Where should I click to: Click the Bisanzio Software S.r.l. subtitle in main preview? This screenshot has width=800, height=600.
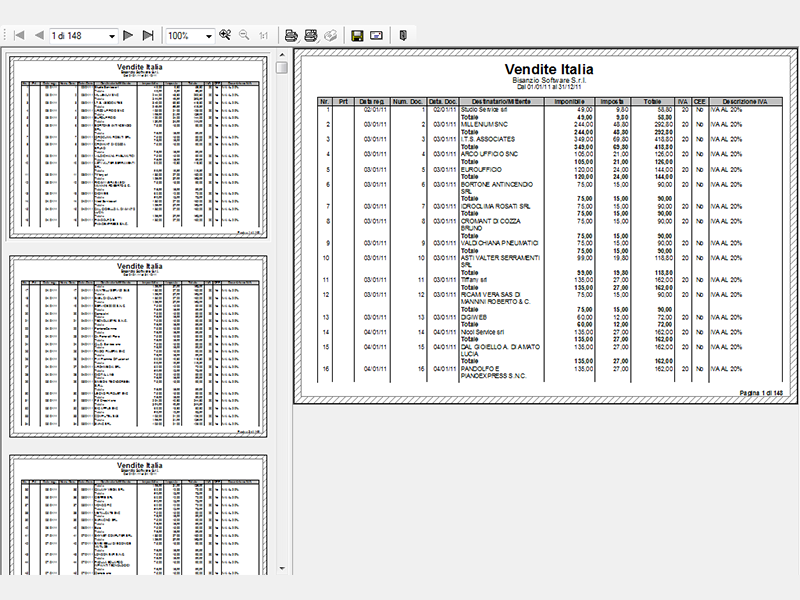[x=549, y=81]
